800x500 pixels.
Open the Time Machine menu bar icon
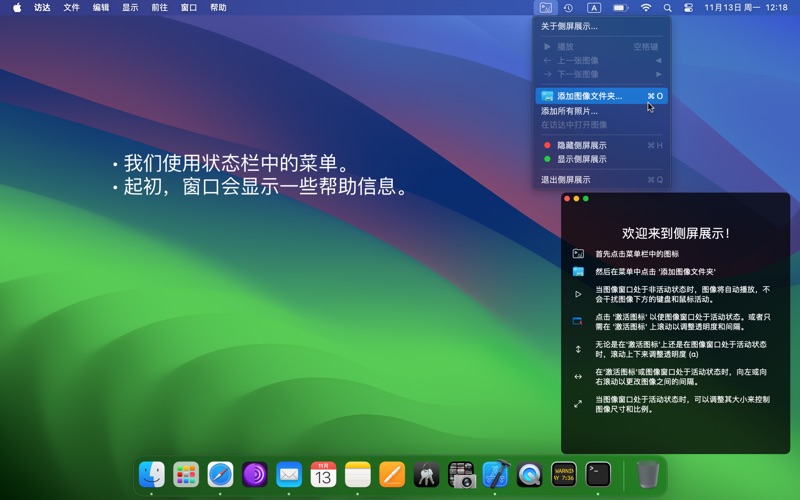568,8
